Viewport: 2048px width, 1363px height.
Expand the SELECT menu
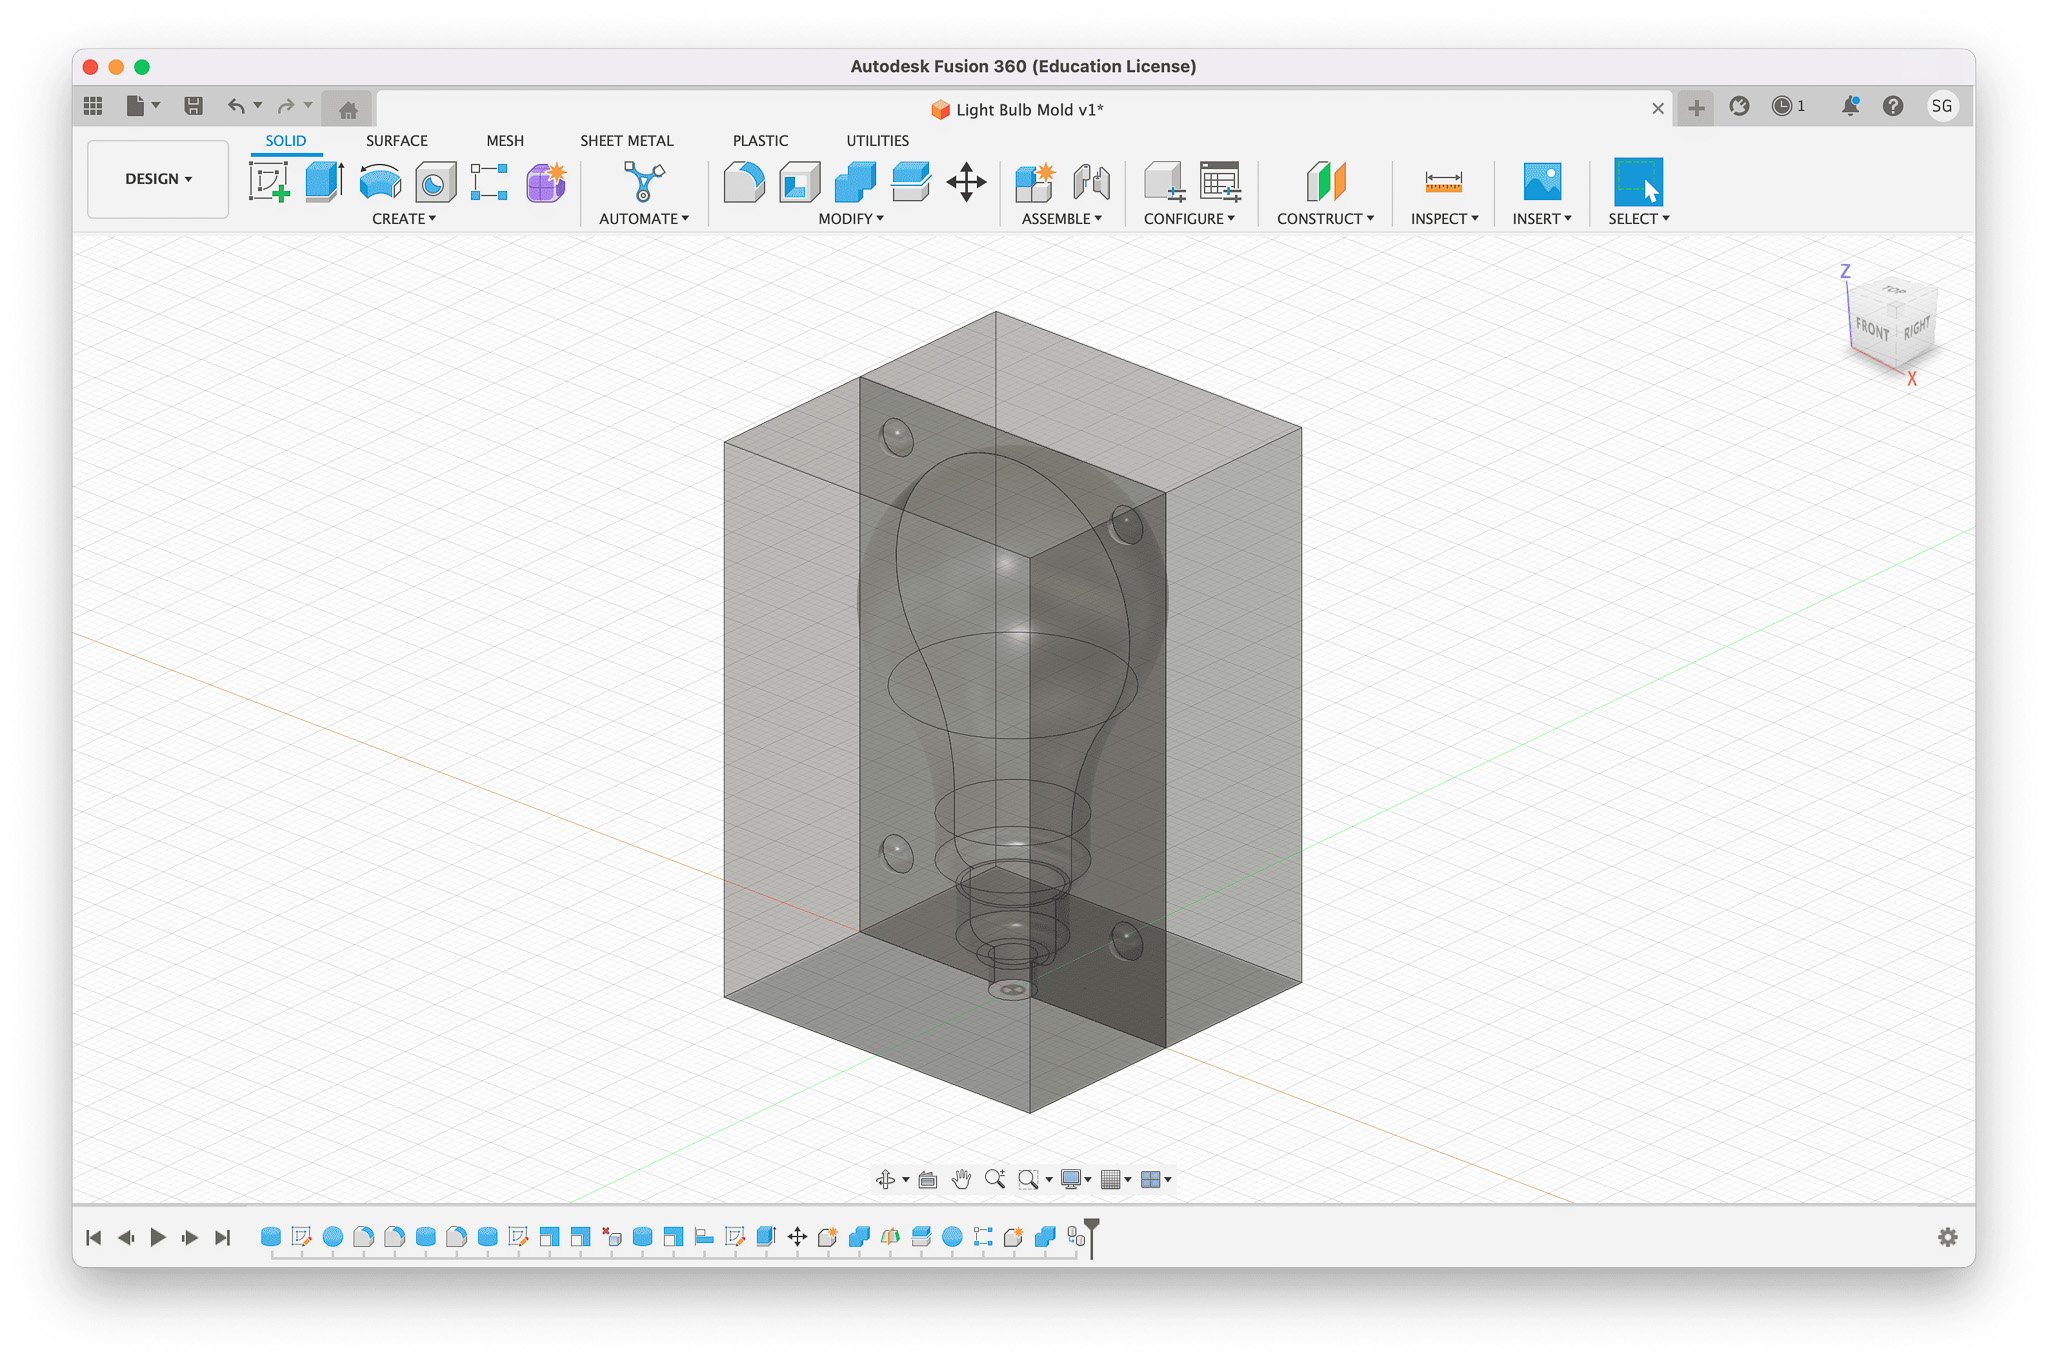(1639, 219)
